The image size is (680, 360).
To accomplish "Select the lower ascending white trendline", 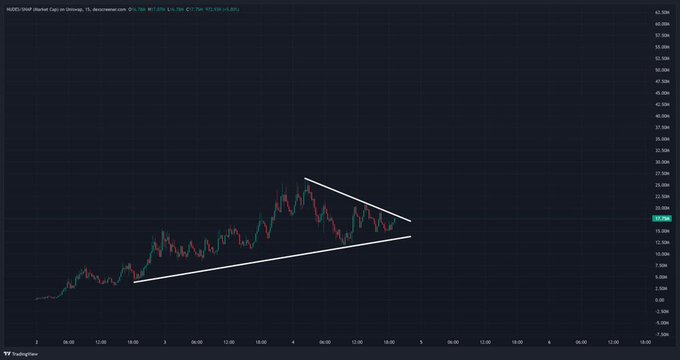I will 272,259.
